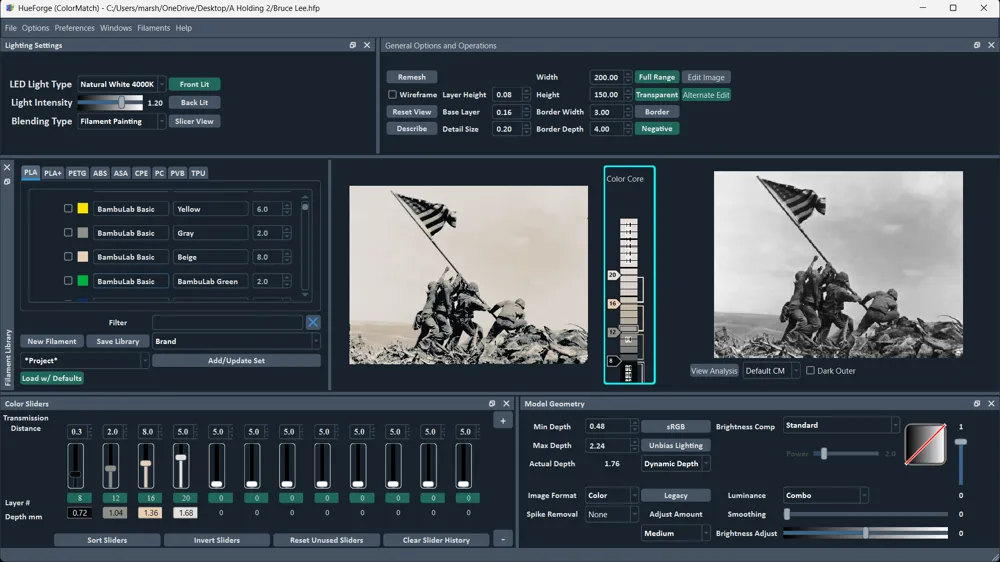This screenshot has height=562, width=1000.
Task: Click the Filter text input field
Action: (x=227, y=323)
